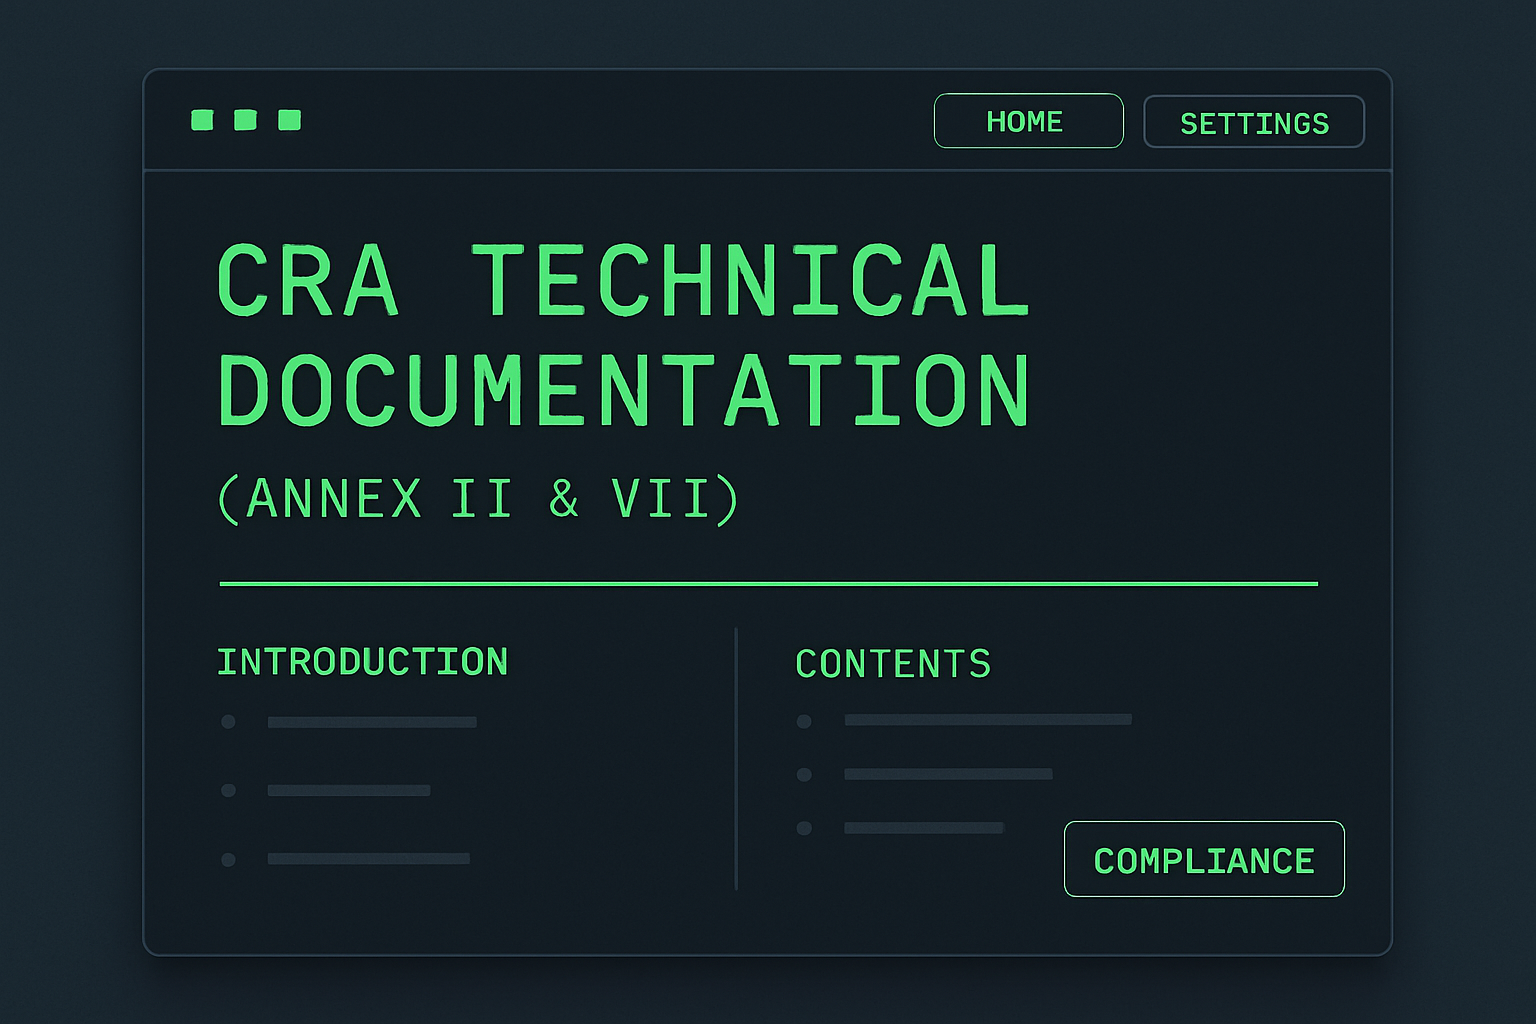Click the green horizontal divider line
Image resolution: width=1536 pixels, height=1024 pixels.
click(768, 580)
